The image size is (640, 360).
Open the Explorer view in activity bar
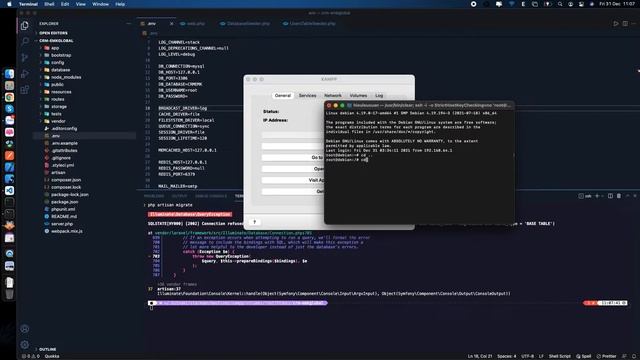tap(24, 26)
